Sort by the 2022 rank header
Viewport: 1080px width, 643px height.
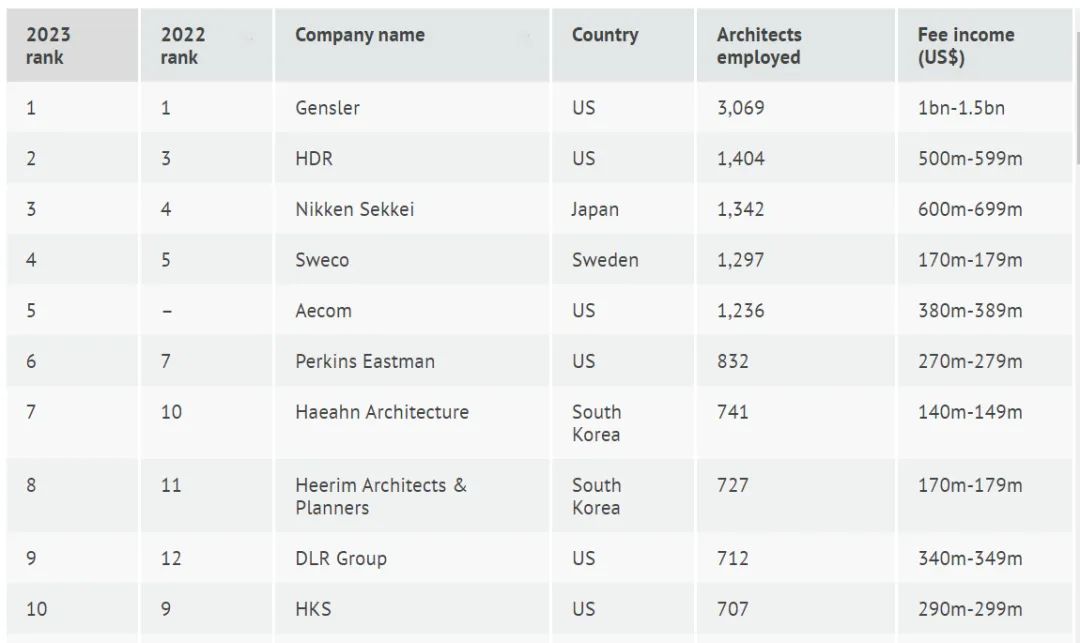pyautogui.click(x=207, y=45)
